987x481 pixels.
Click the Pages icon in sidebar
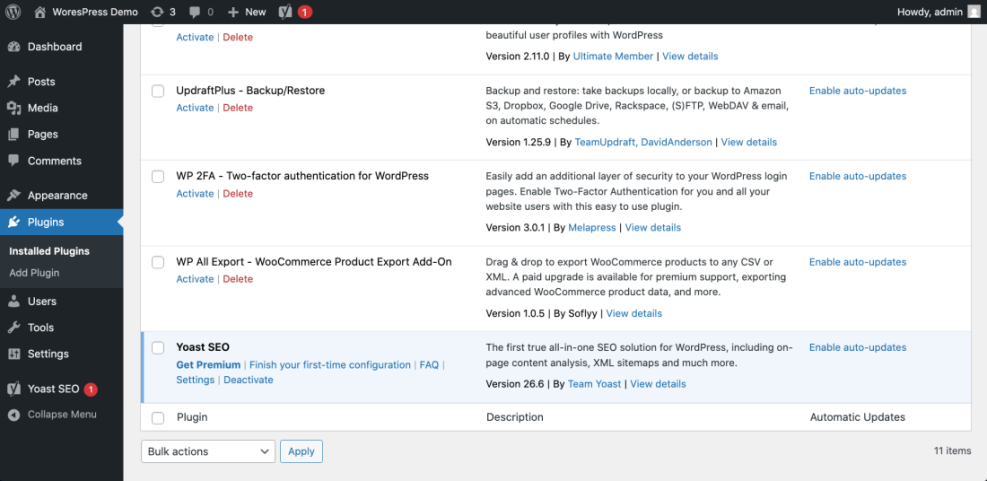(x=14, y=135)
